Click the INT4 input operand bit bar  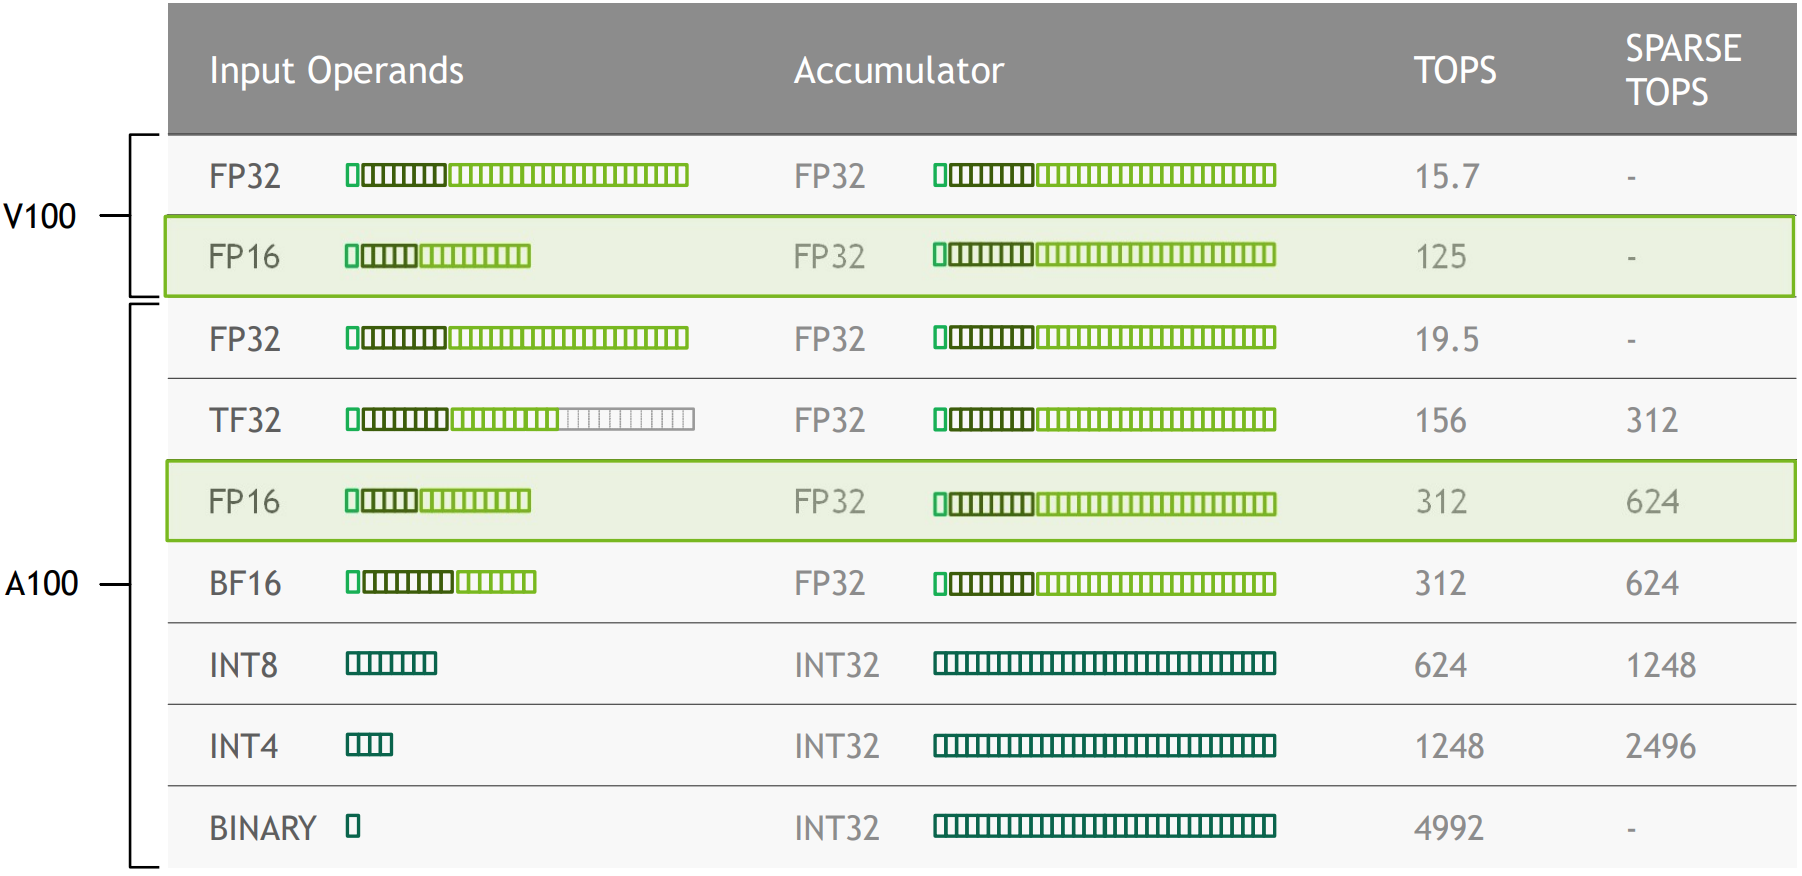[369, 745]
